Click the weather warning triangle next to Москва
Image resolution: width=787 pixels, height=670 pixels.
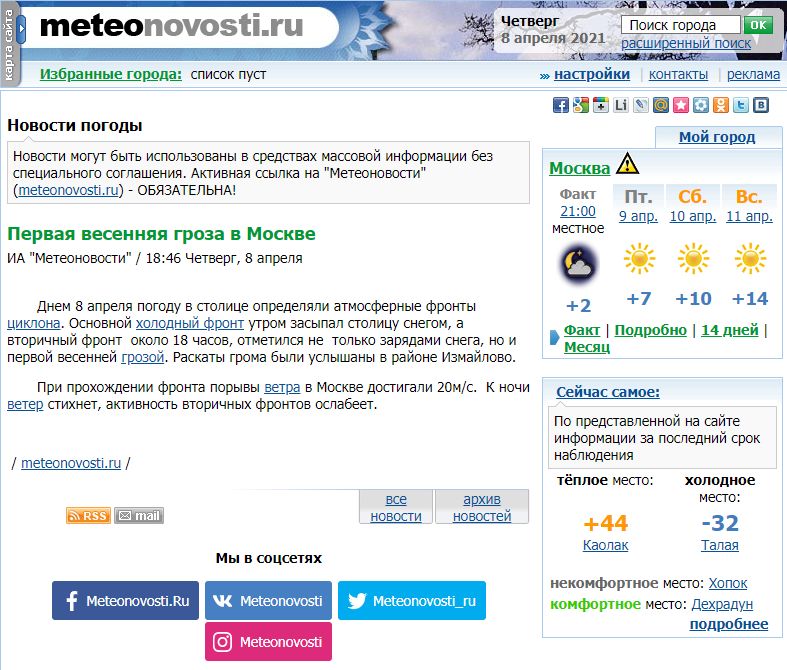627,164
